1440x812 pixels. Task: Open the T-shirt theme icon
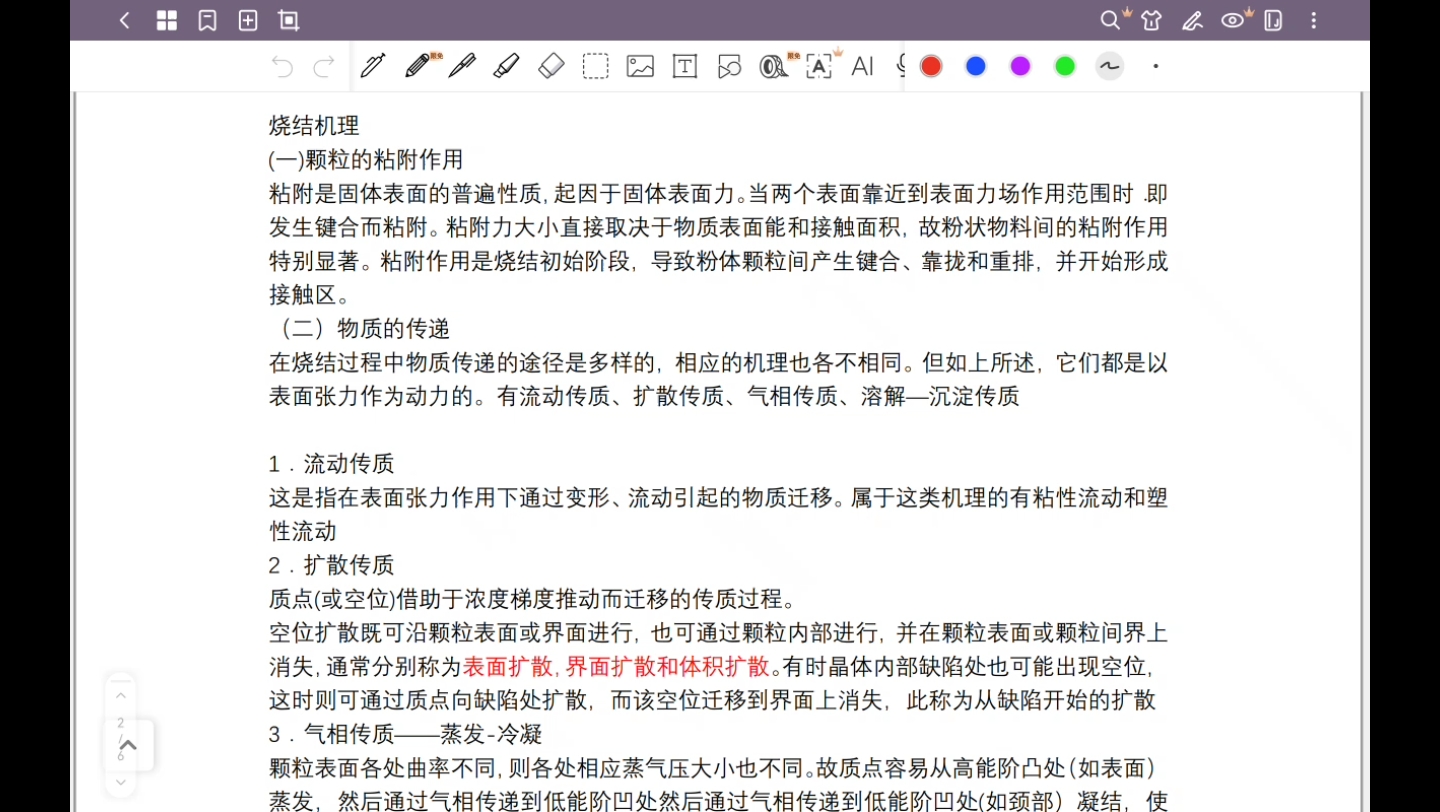click(x=1152, y=20)
